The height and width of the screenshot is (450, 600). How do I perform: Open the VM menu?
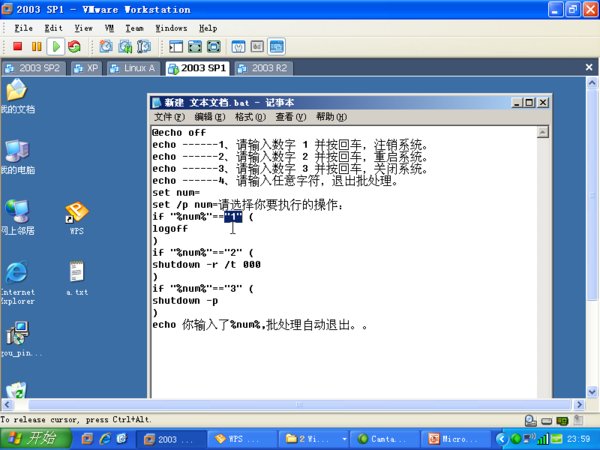pyautogui.click(x=109, y=28)
